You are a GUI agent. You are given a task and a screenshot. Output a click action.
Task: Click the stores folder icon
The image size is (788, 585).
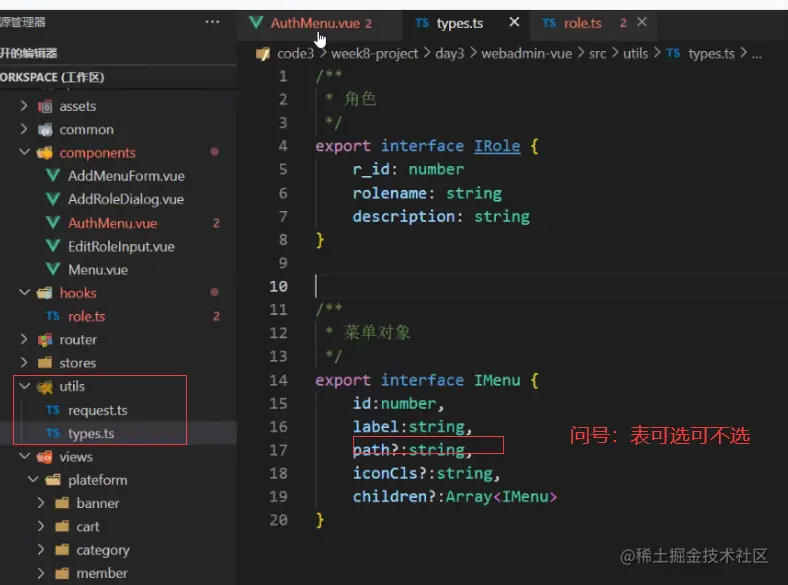coord(45,362)
